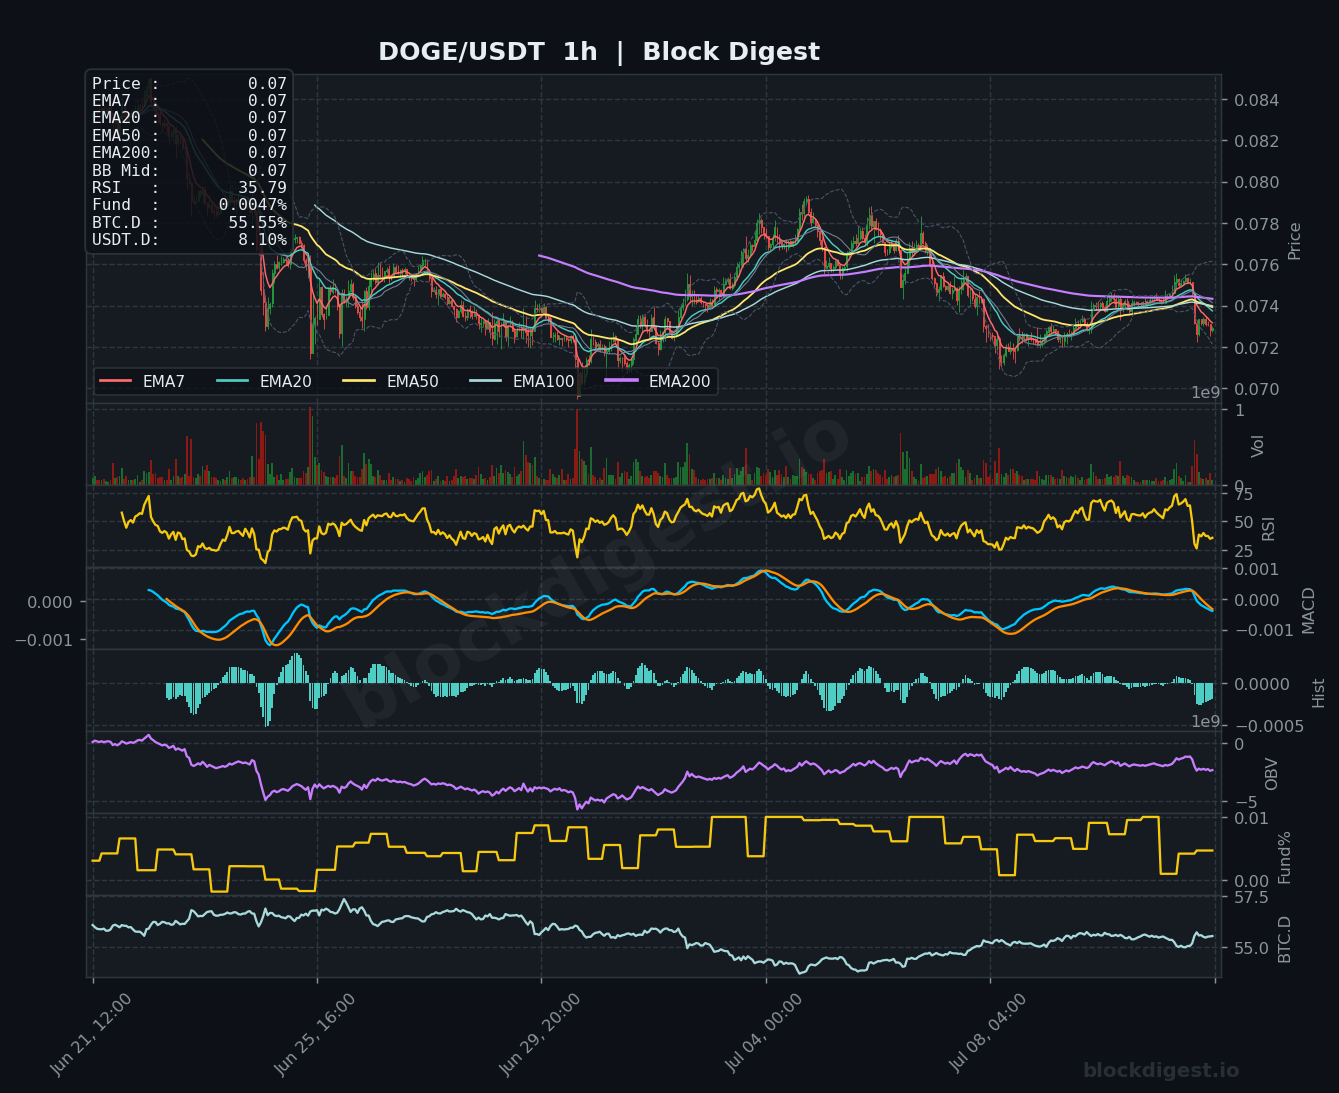
Task: Click the 0.084 price axis tick
Action: click(x=1256, y=100)
